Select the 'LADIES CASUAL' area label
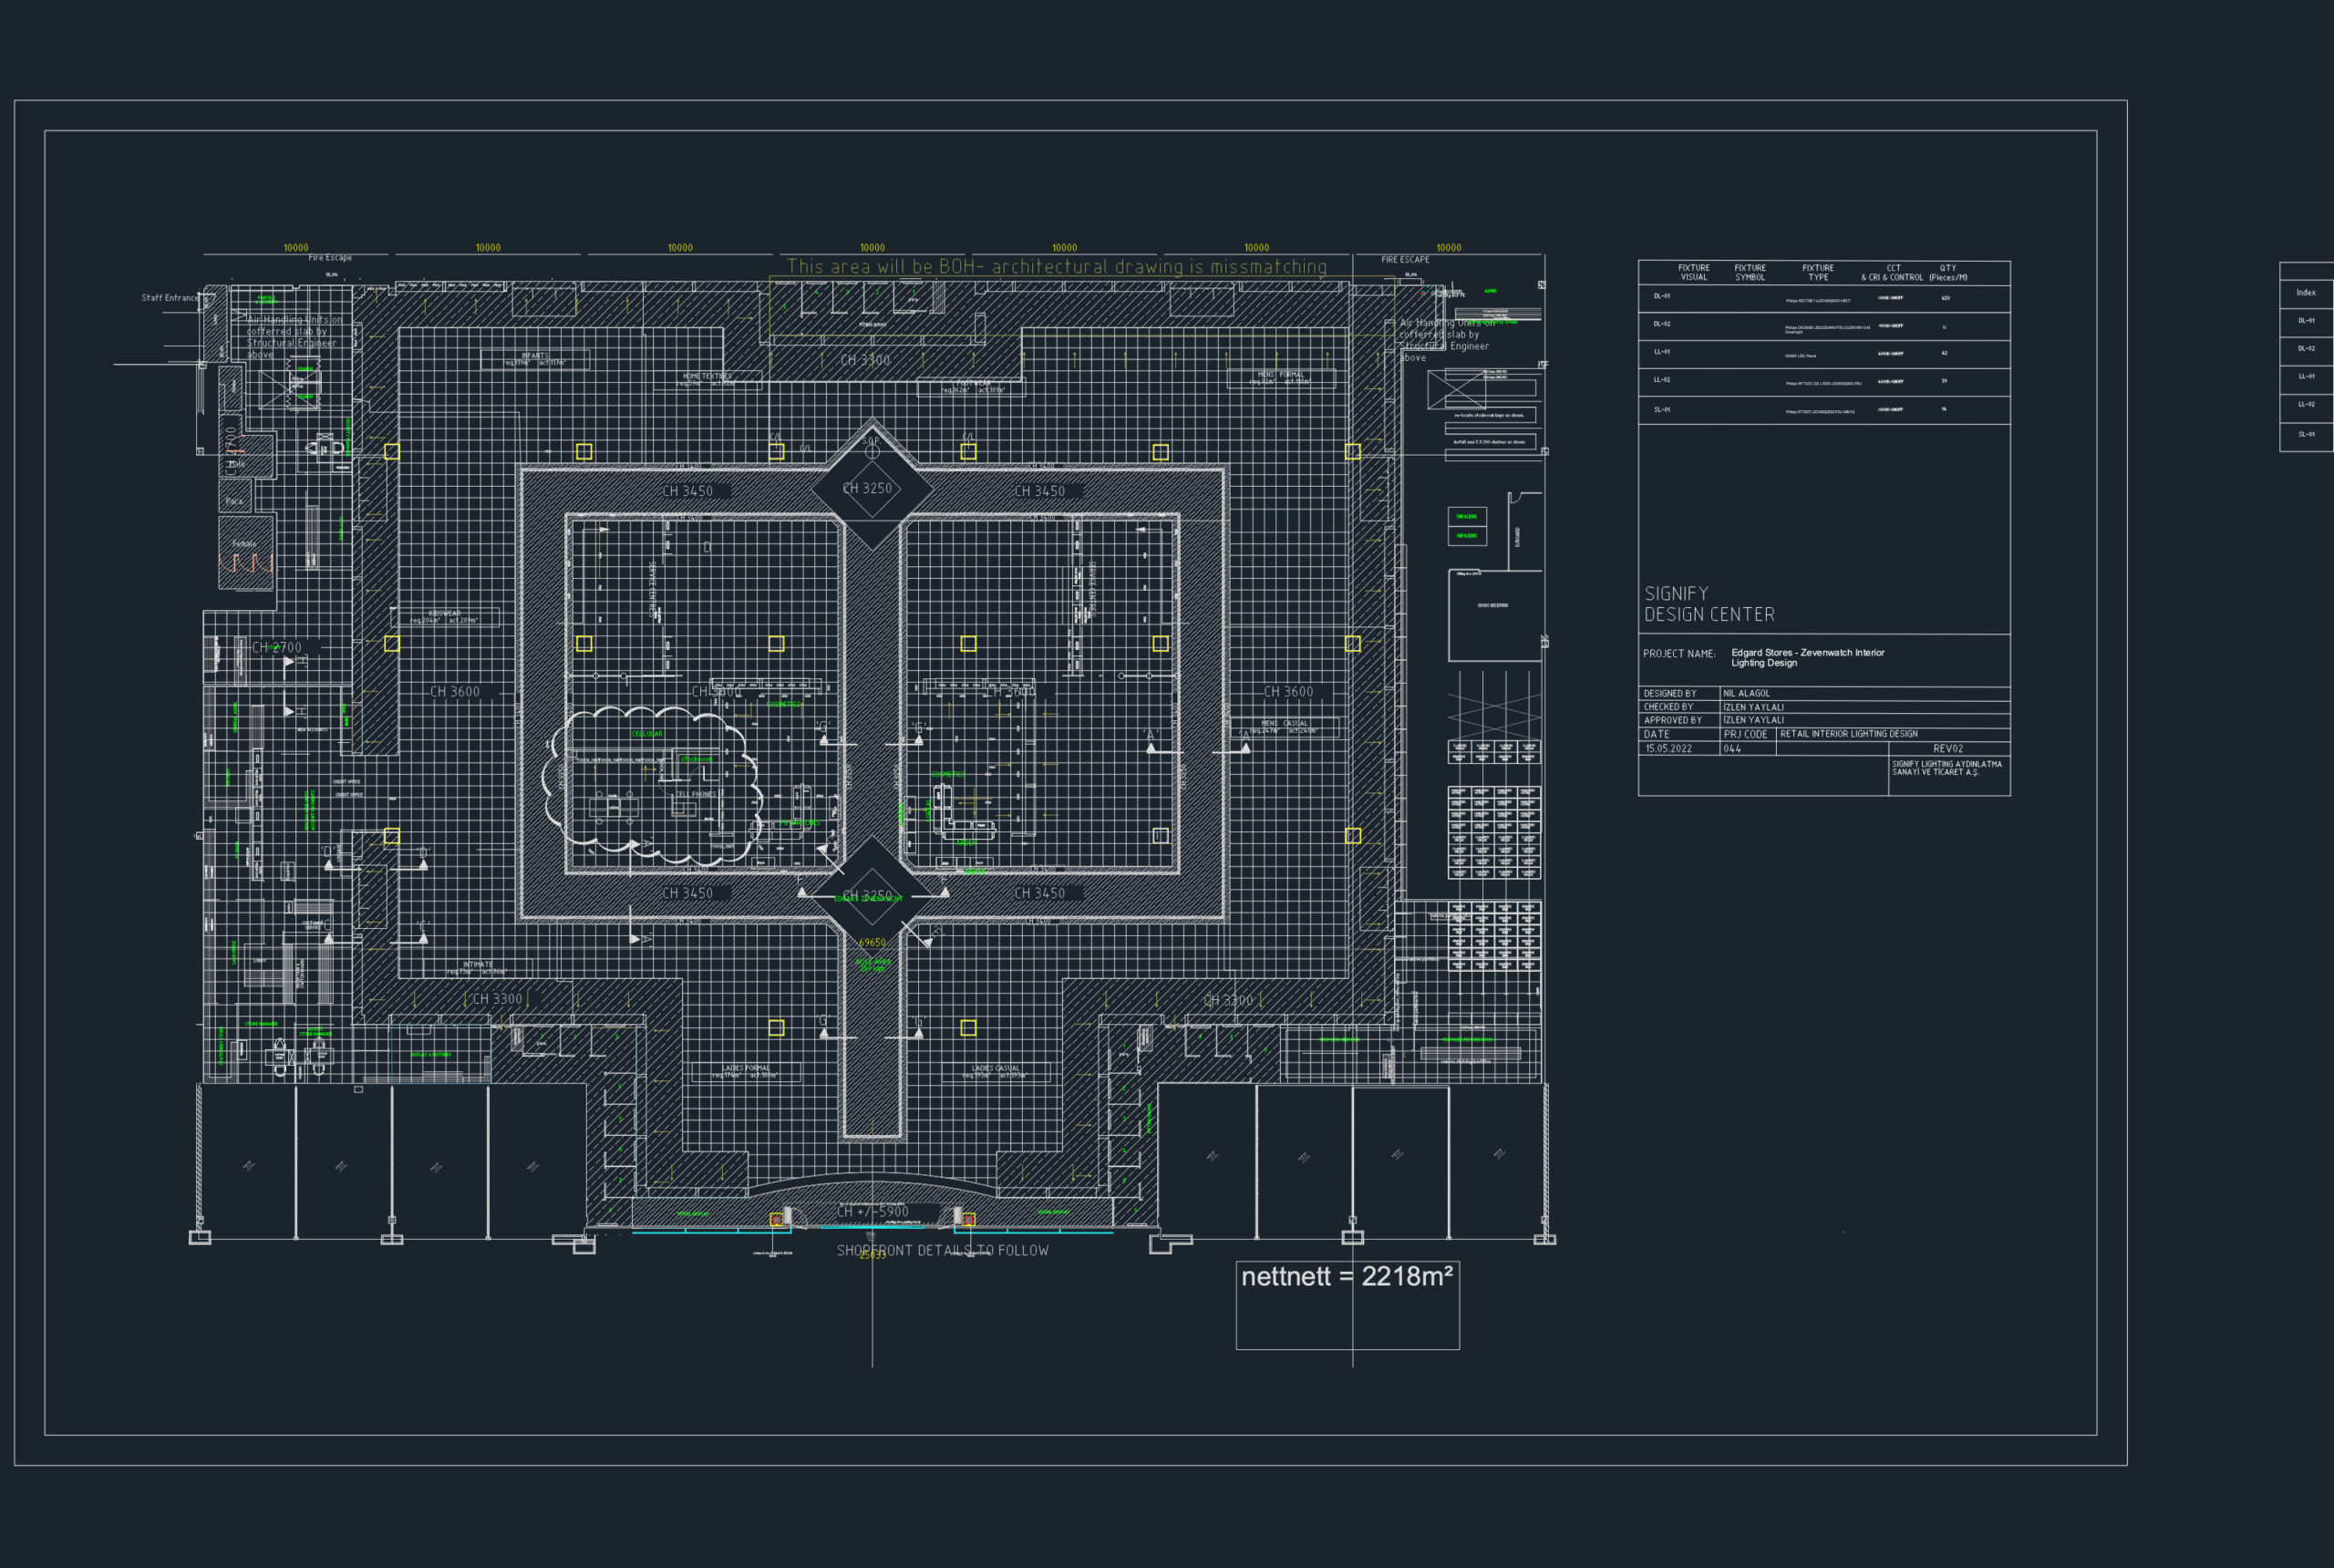This screenshot has width=2334, height=1568. pyautogui.click(x=996, y=1068)
